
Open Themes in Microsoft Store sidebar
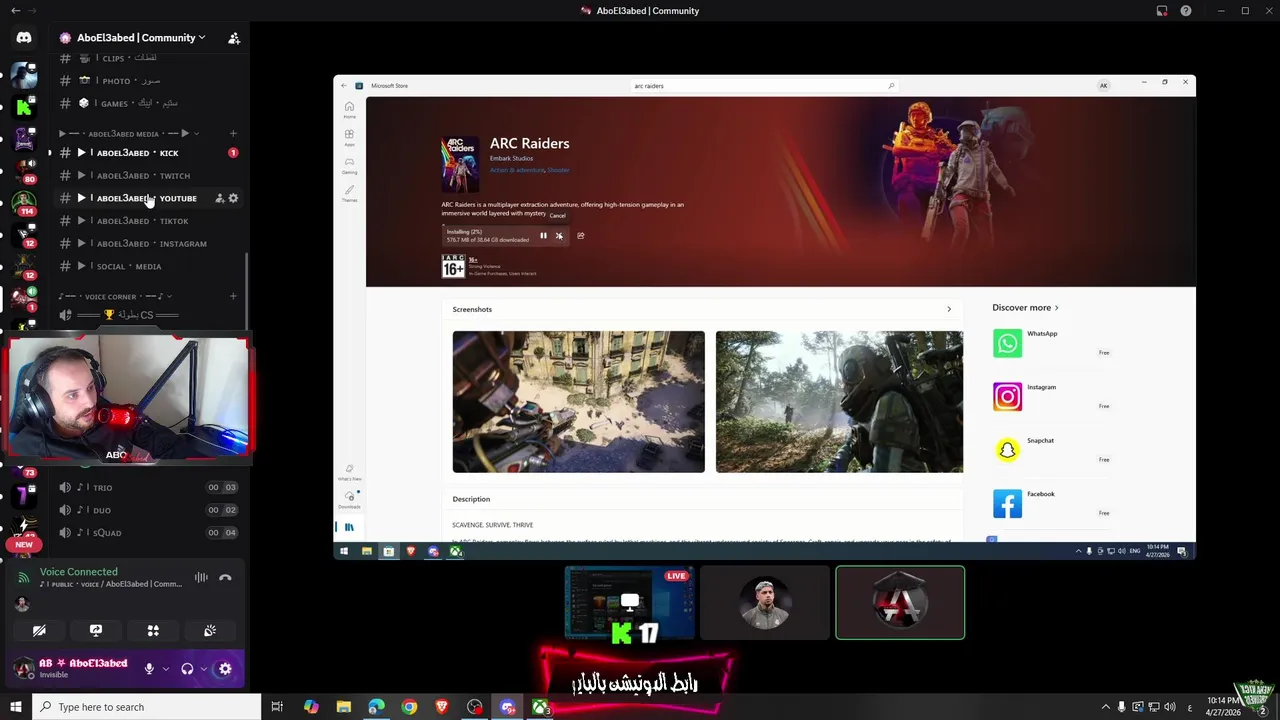[349, 193]
